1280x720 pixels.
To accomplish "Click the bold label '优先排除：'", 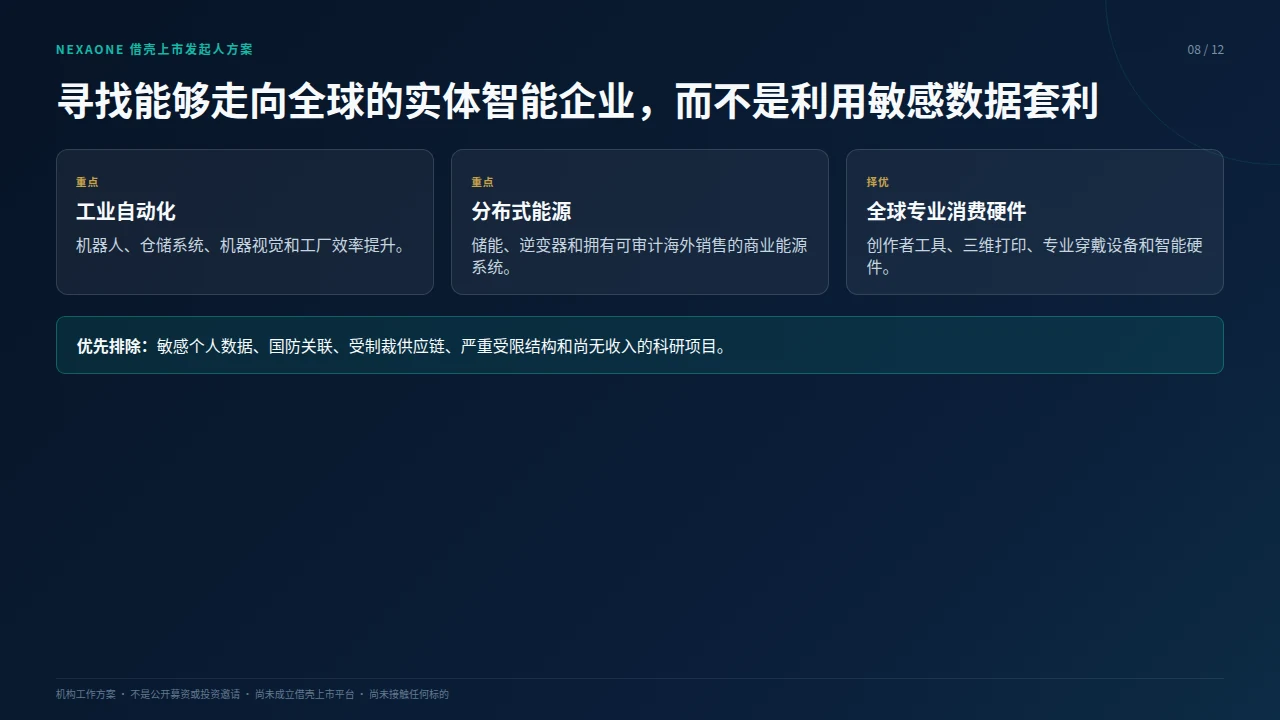I will (114, 346).
